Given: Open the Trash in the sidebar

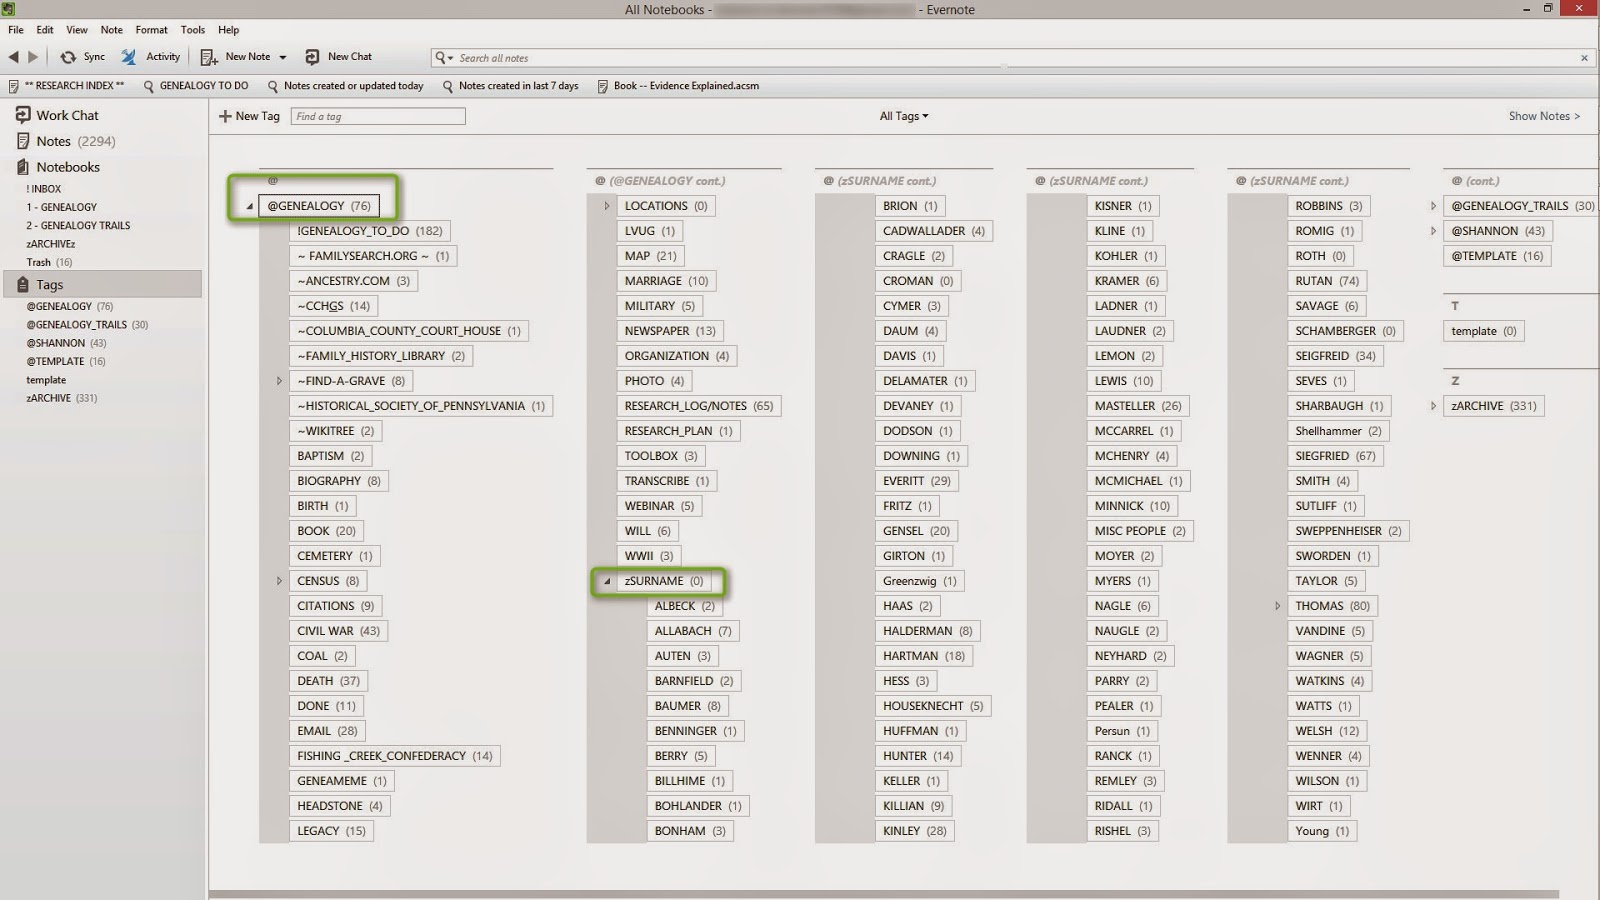Looking at the screenshot, I should [49, 262].
